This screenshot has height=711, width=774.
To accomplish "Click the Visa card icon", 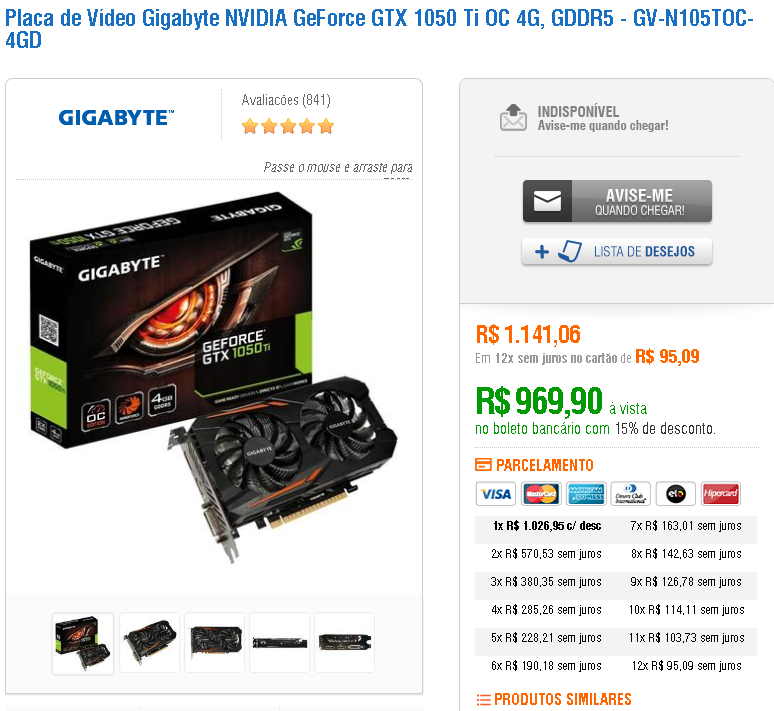I will tap(496, 493).
